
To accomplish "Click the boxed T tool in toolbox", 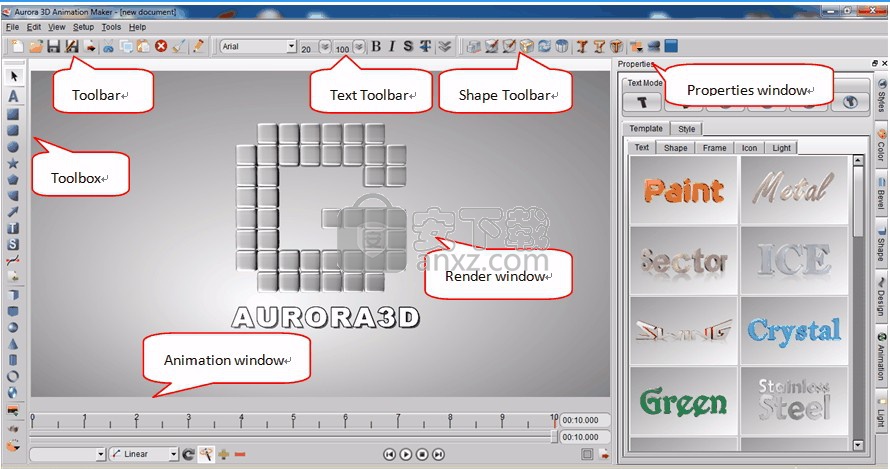I will tap(12, 228).
